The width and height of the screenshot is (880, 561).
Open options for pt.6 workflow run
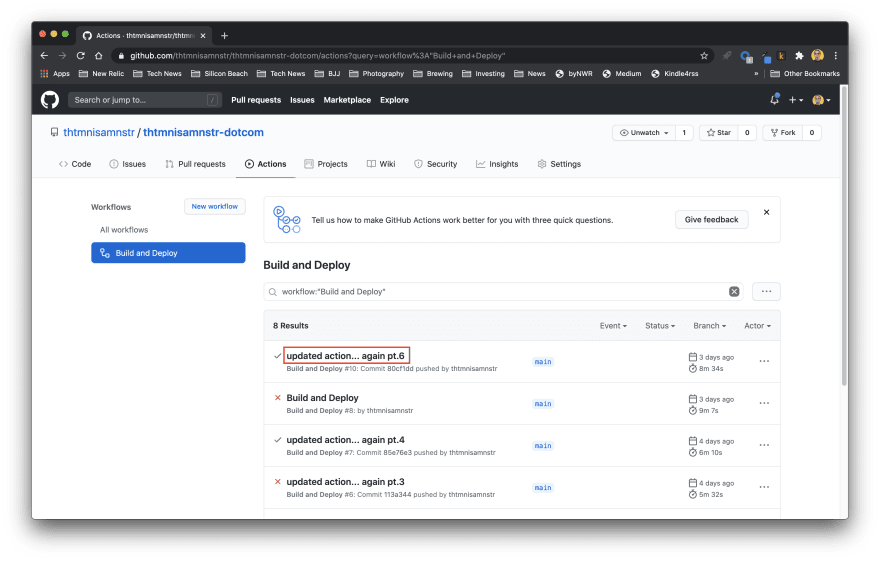[x=764, y=361]
